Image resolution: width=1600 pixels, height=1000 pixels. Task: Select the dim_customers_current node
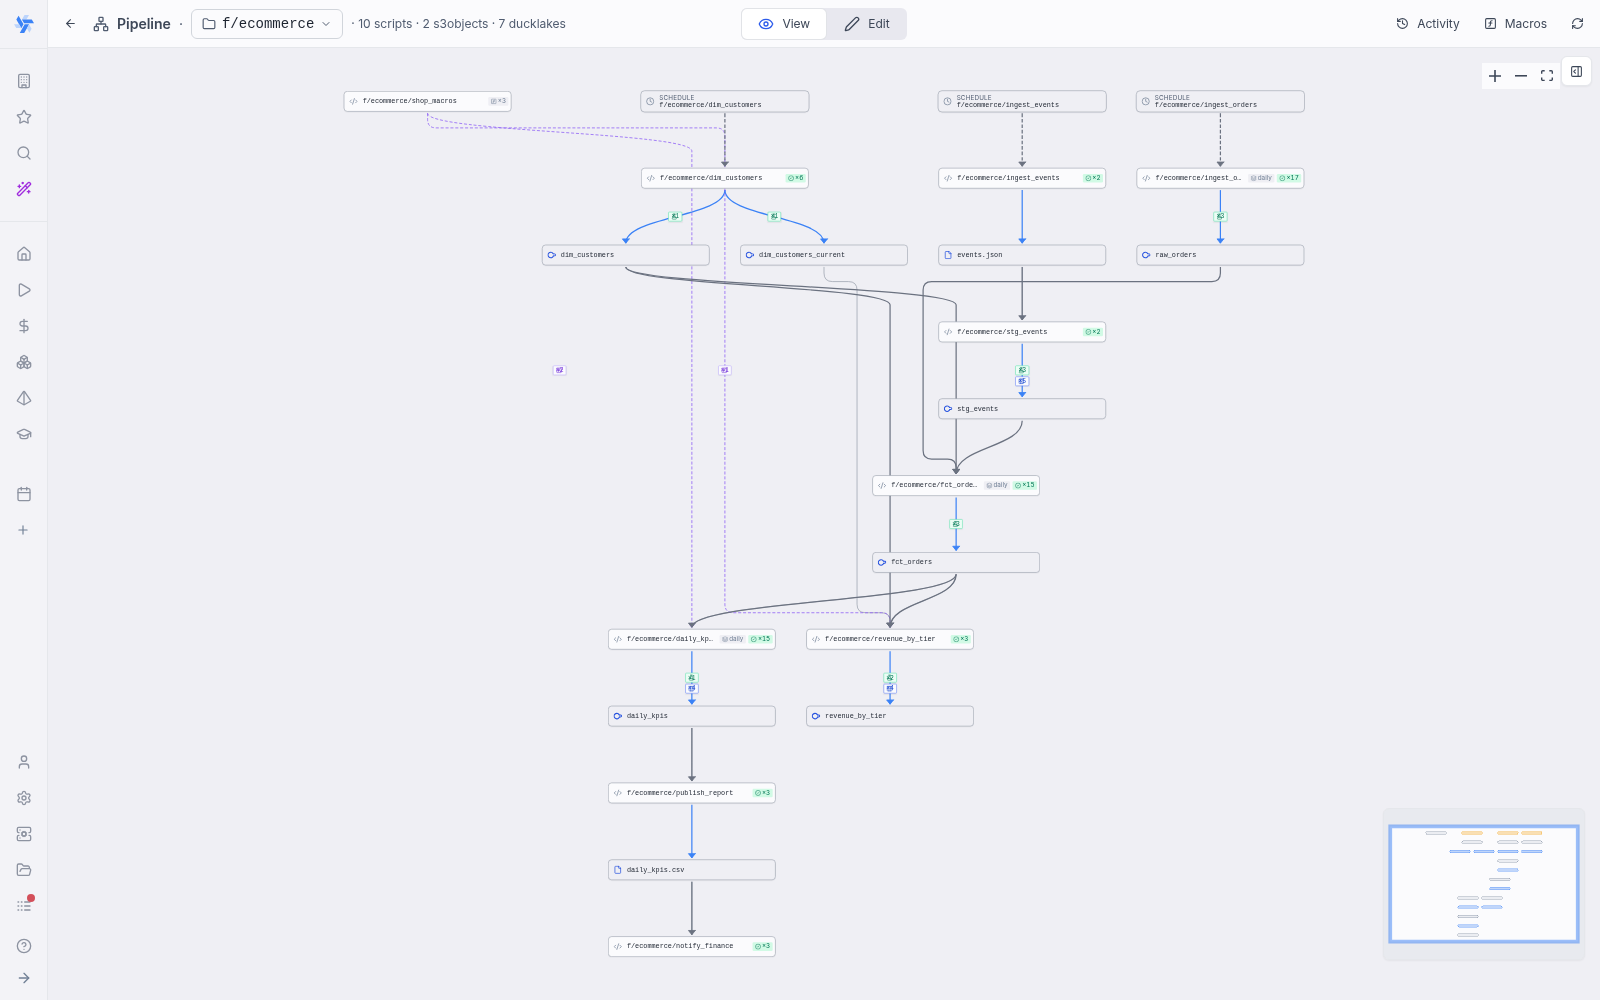[x=824, y=255]
